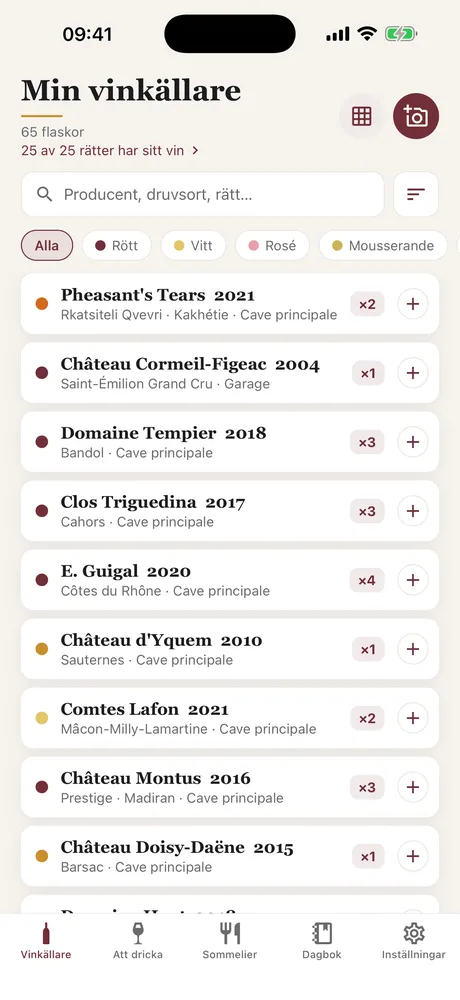Toggle the Rosé filter chip
This screenshot has width=460, height=1000.
click(272, 246)
